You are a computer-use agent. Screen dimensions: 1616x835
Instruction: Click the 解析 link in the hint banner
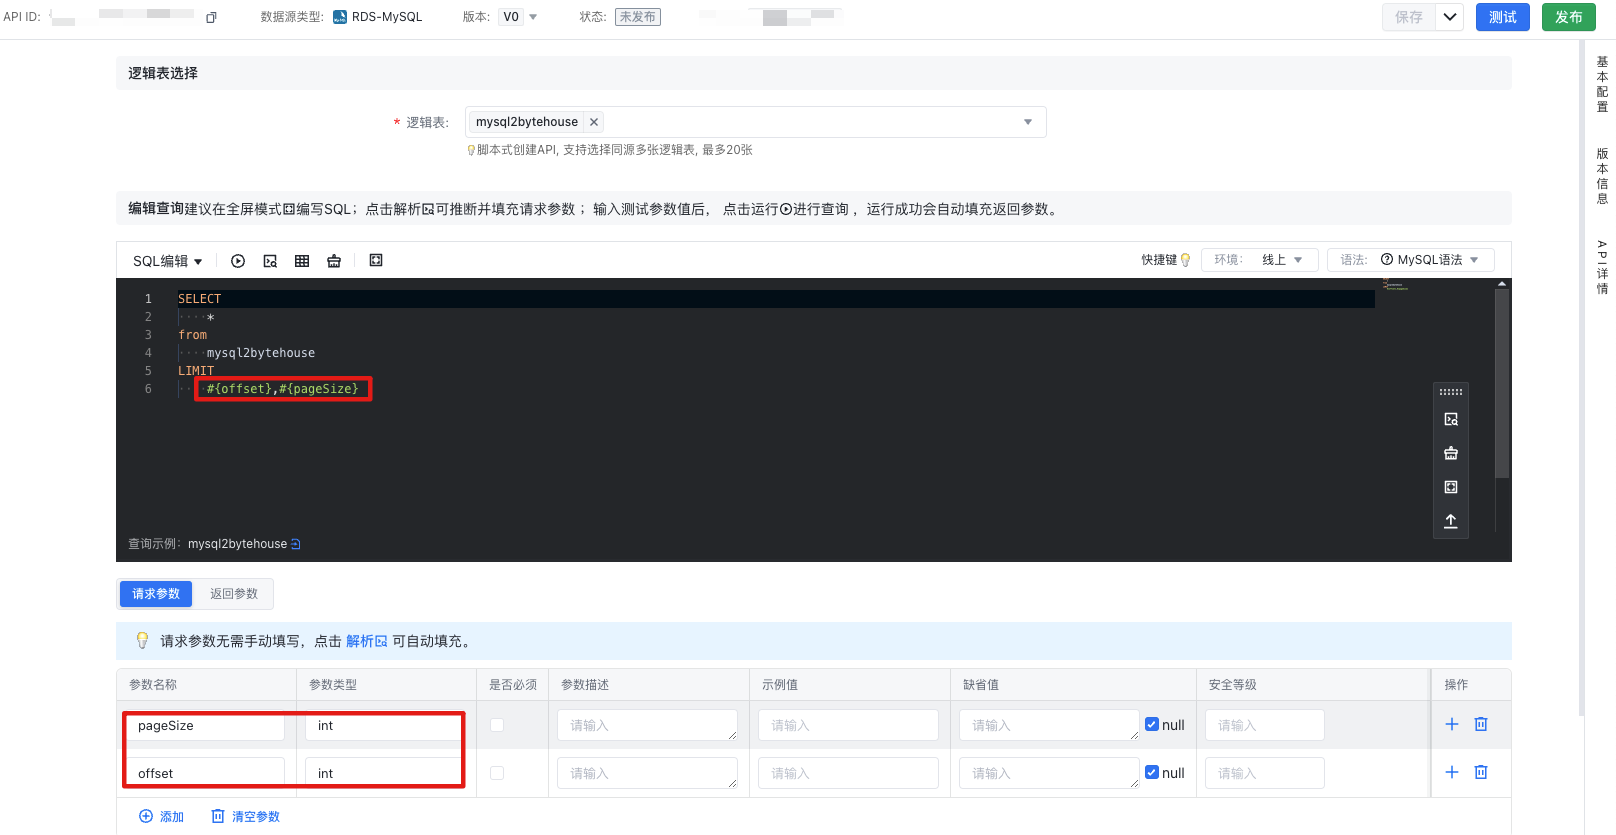click(x=366, y=641)
